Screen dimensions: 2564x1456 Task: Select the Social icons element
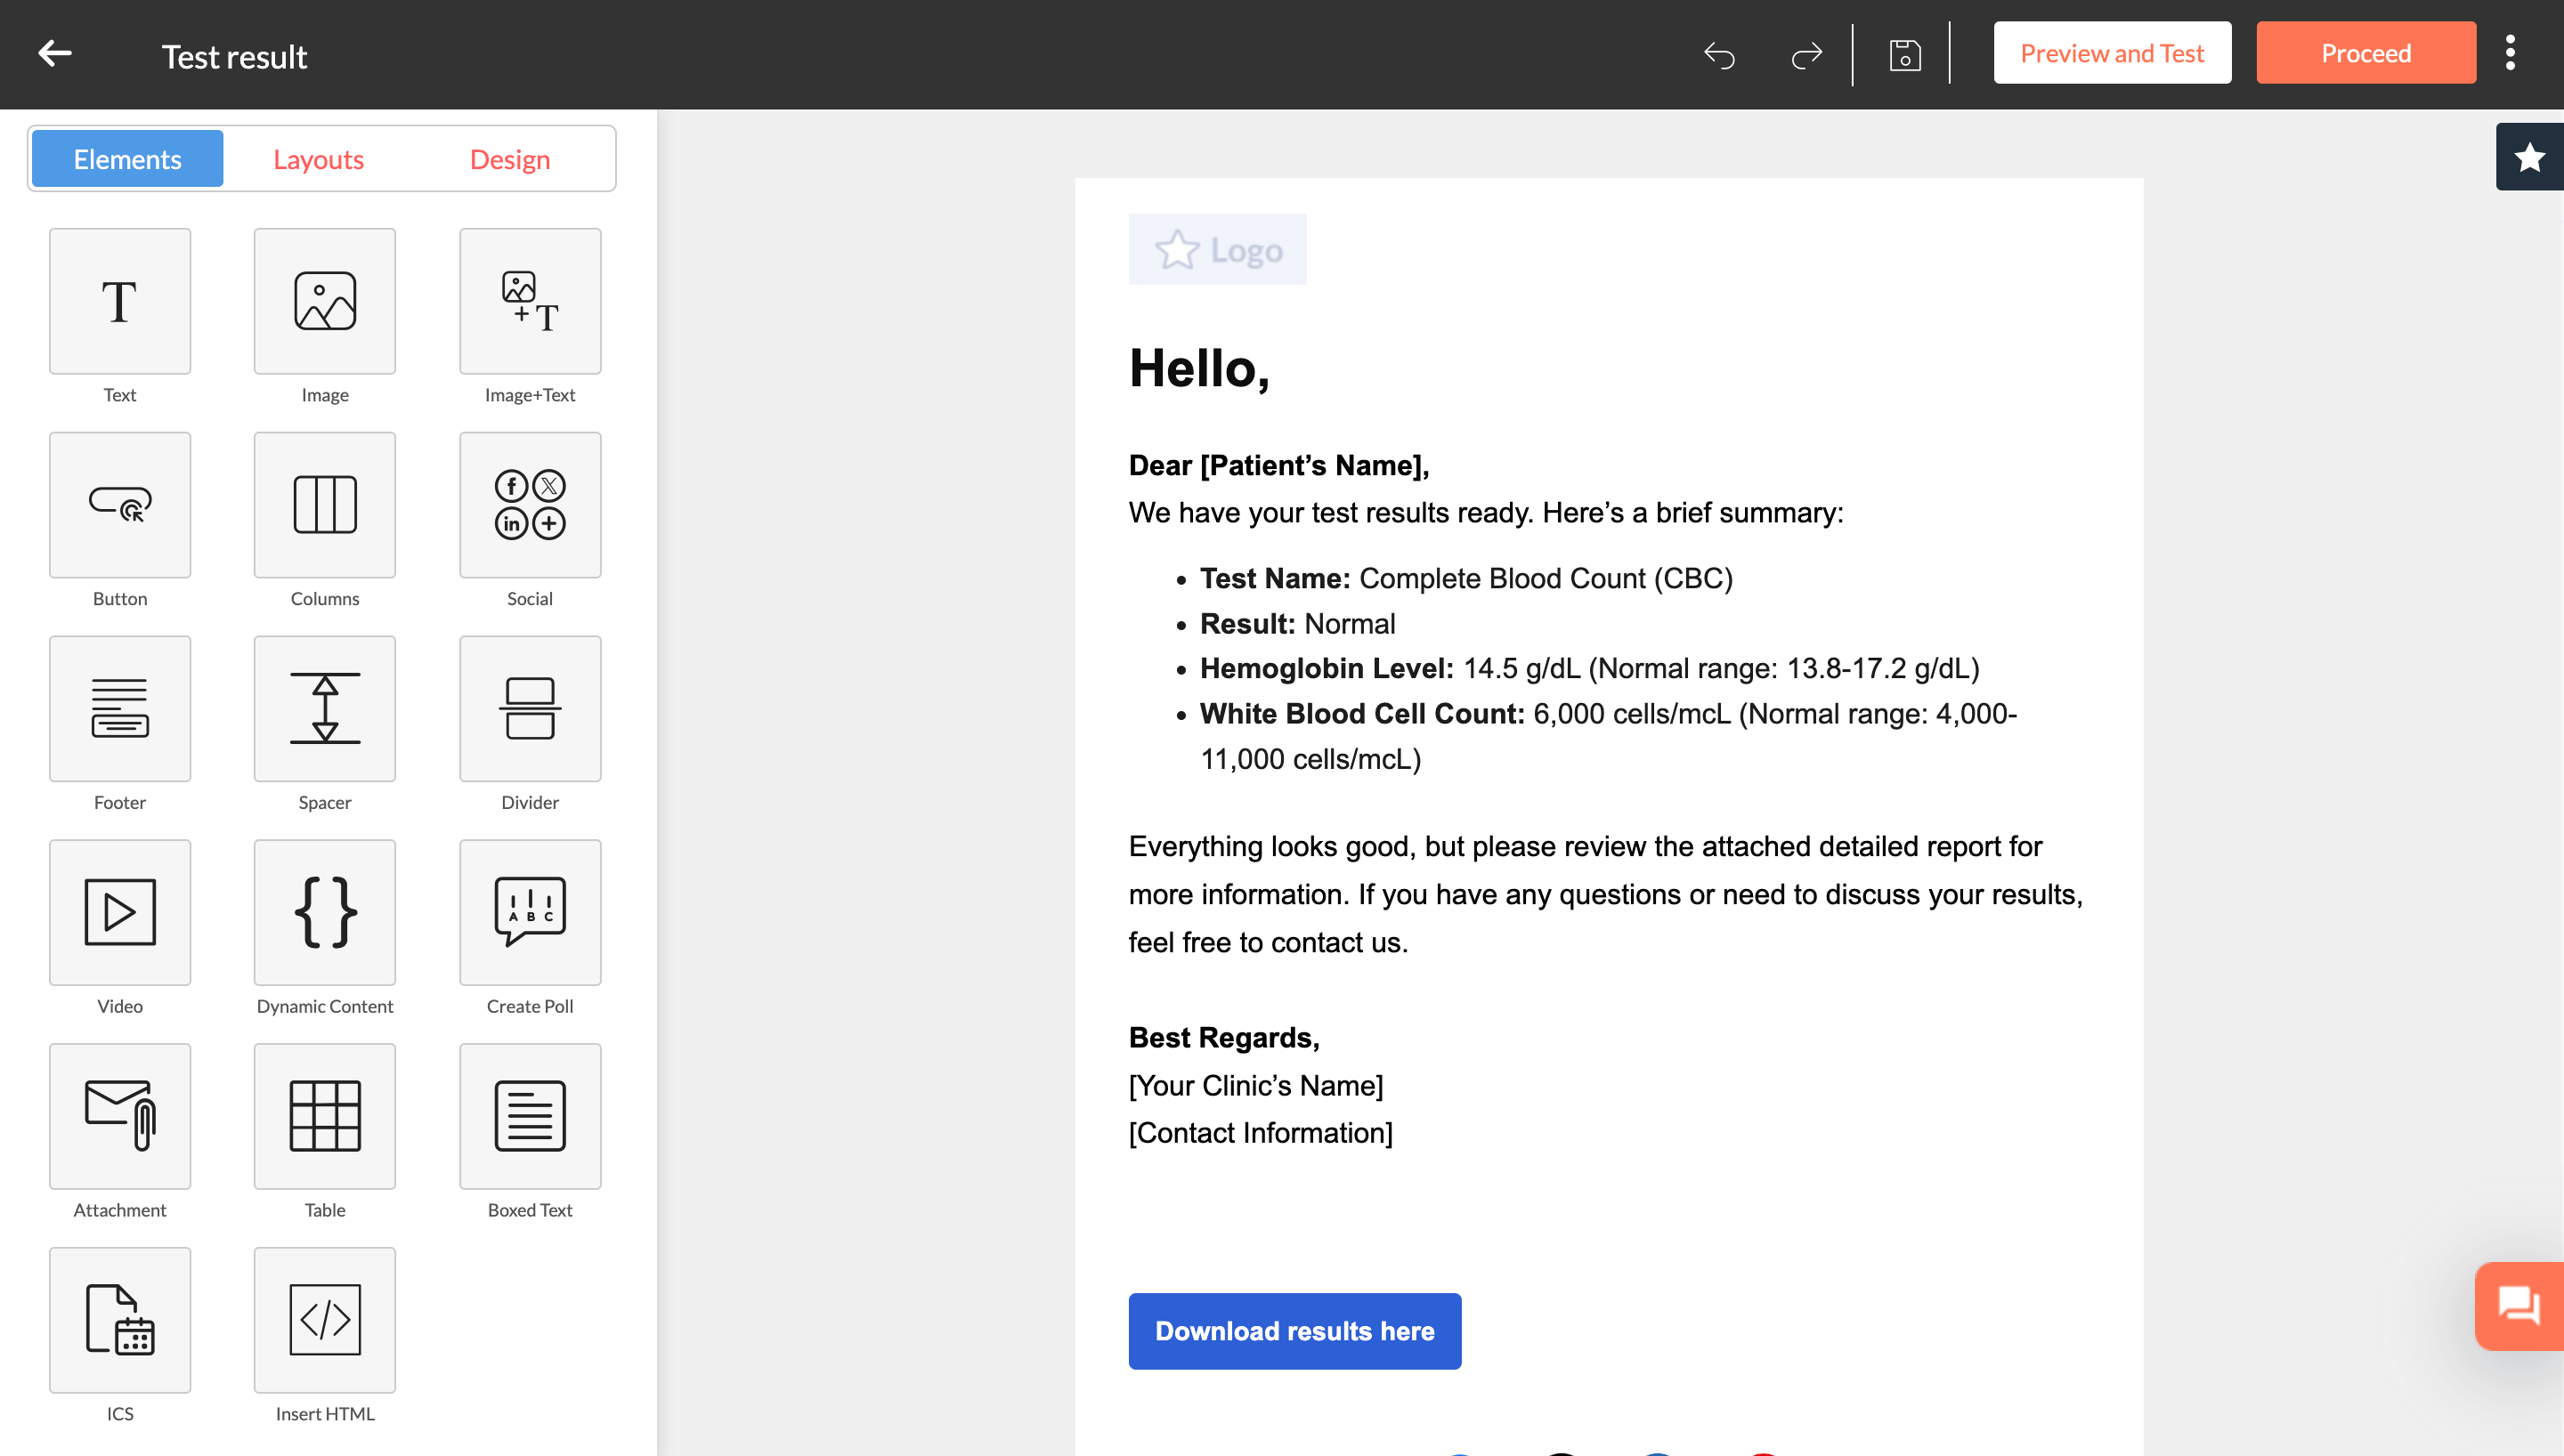tap(529, 505)
